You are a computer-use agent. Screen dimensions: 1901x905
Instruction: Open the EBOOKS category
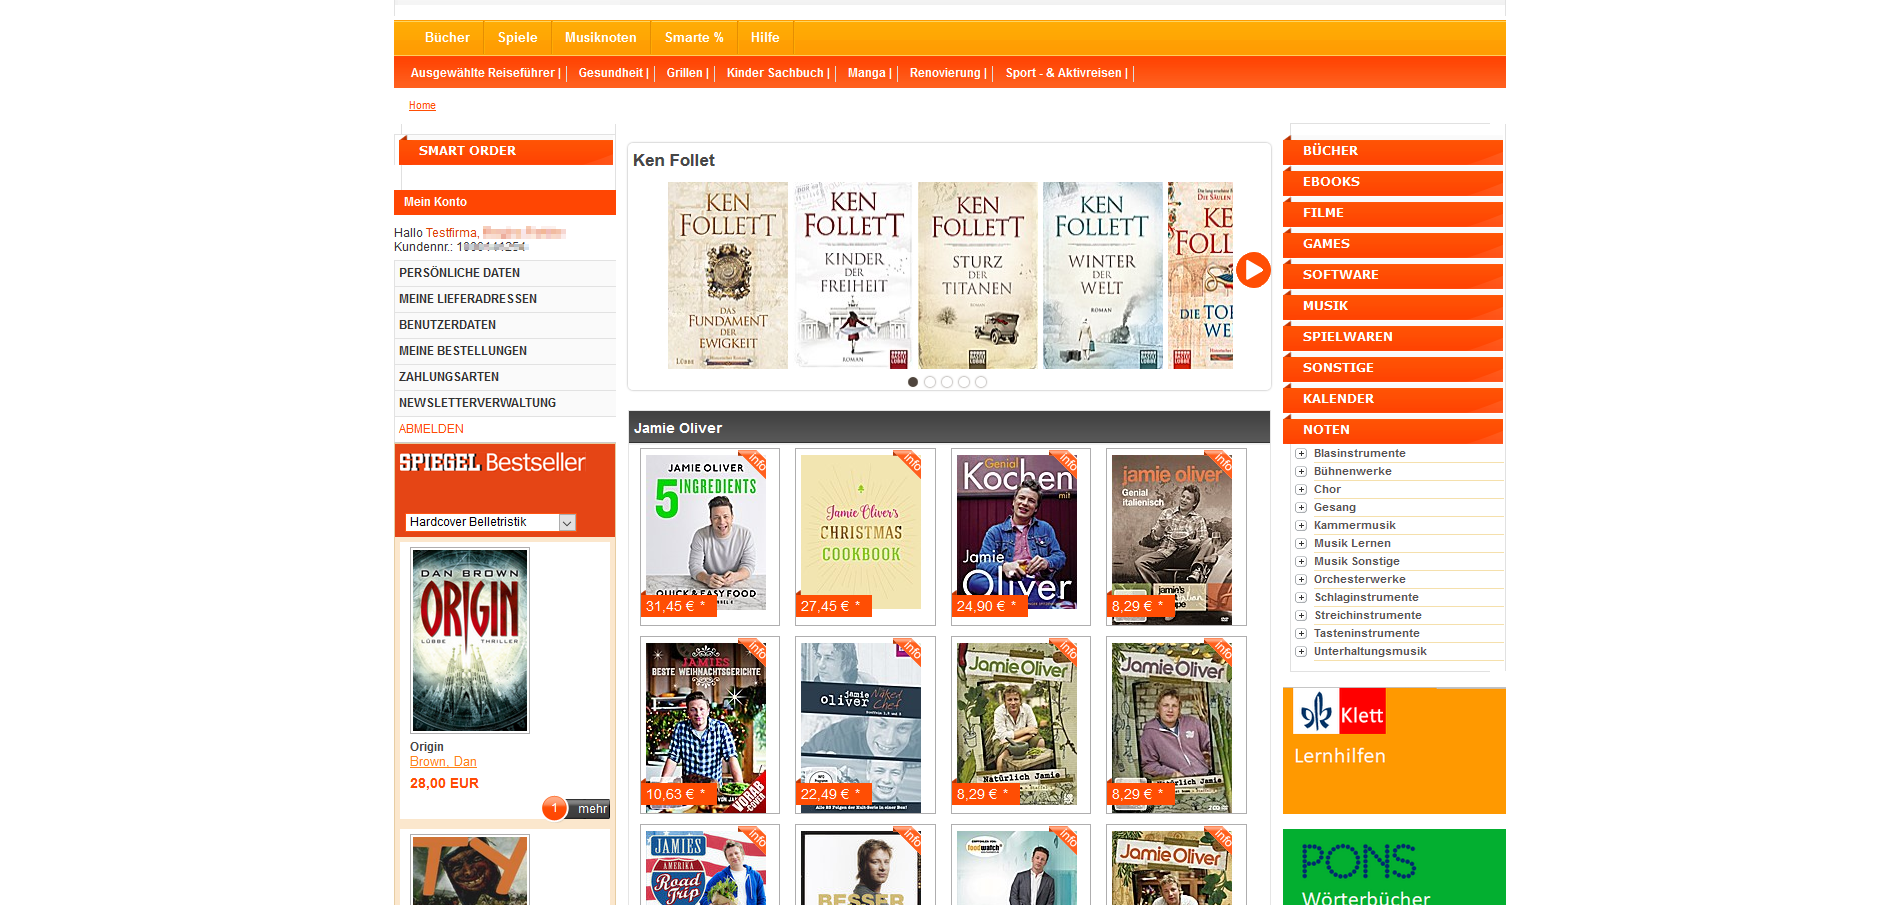click(1393, 182)
